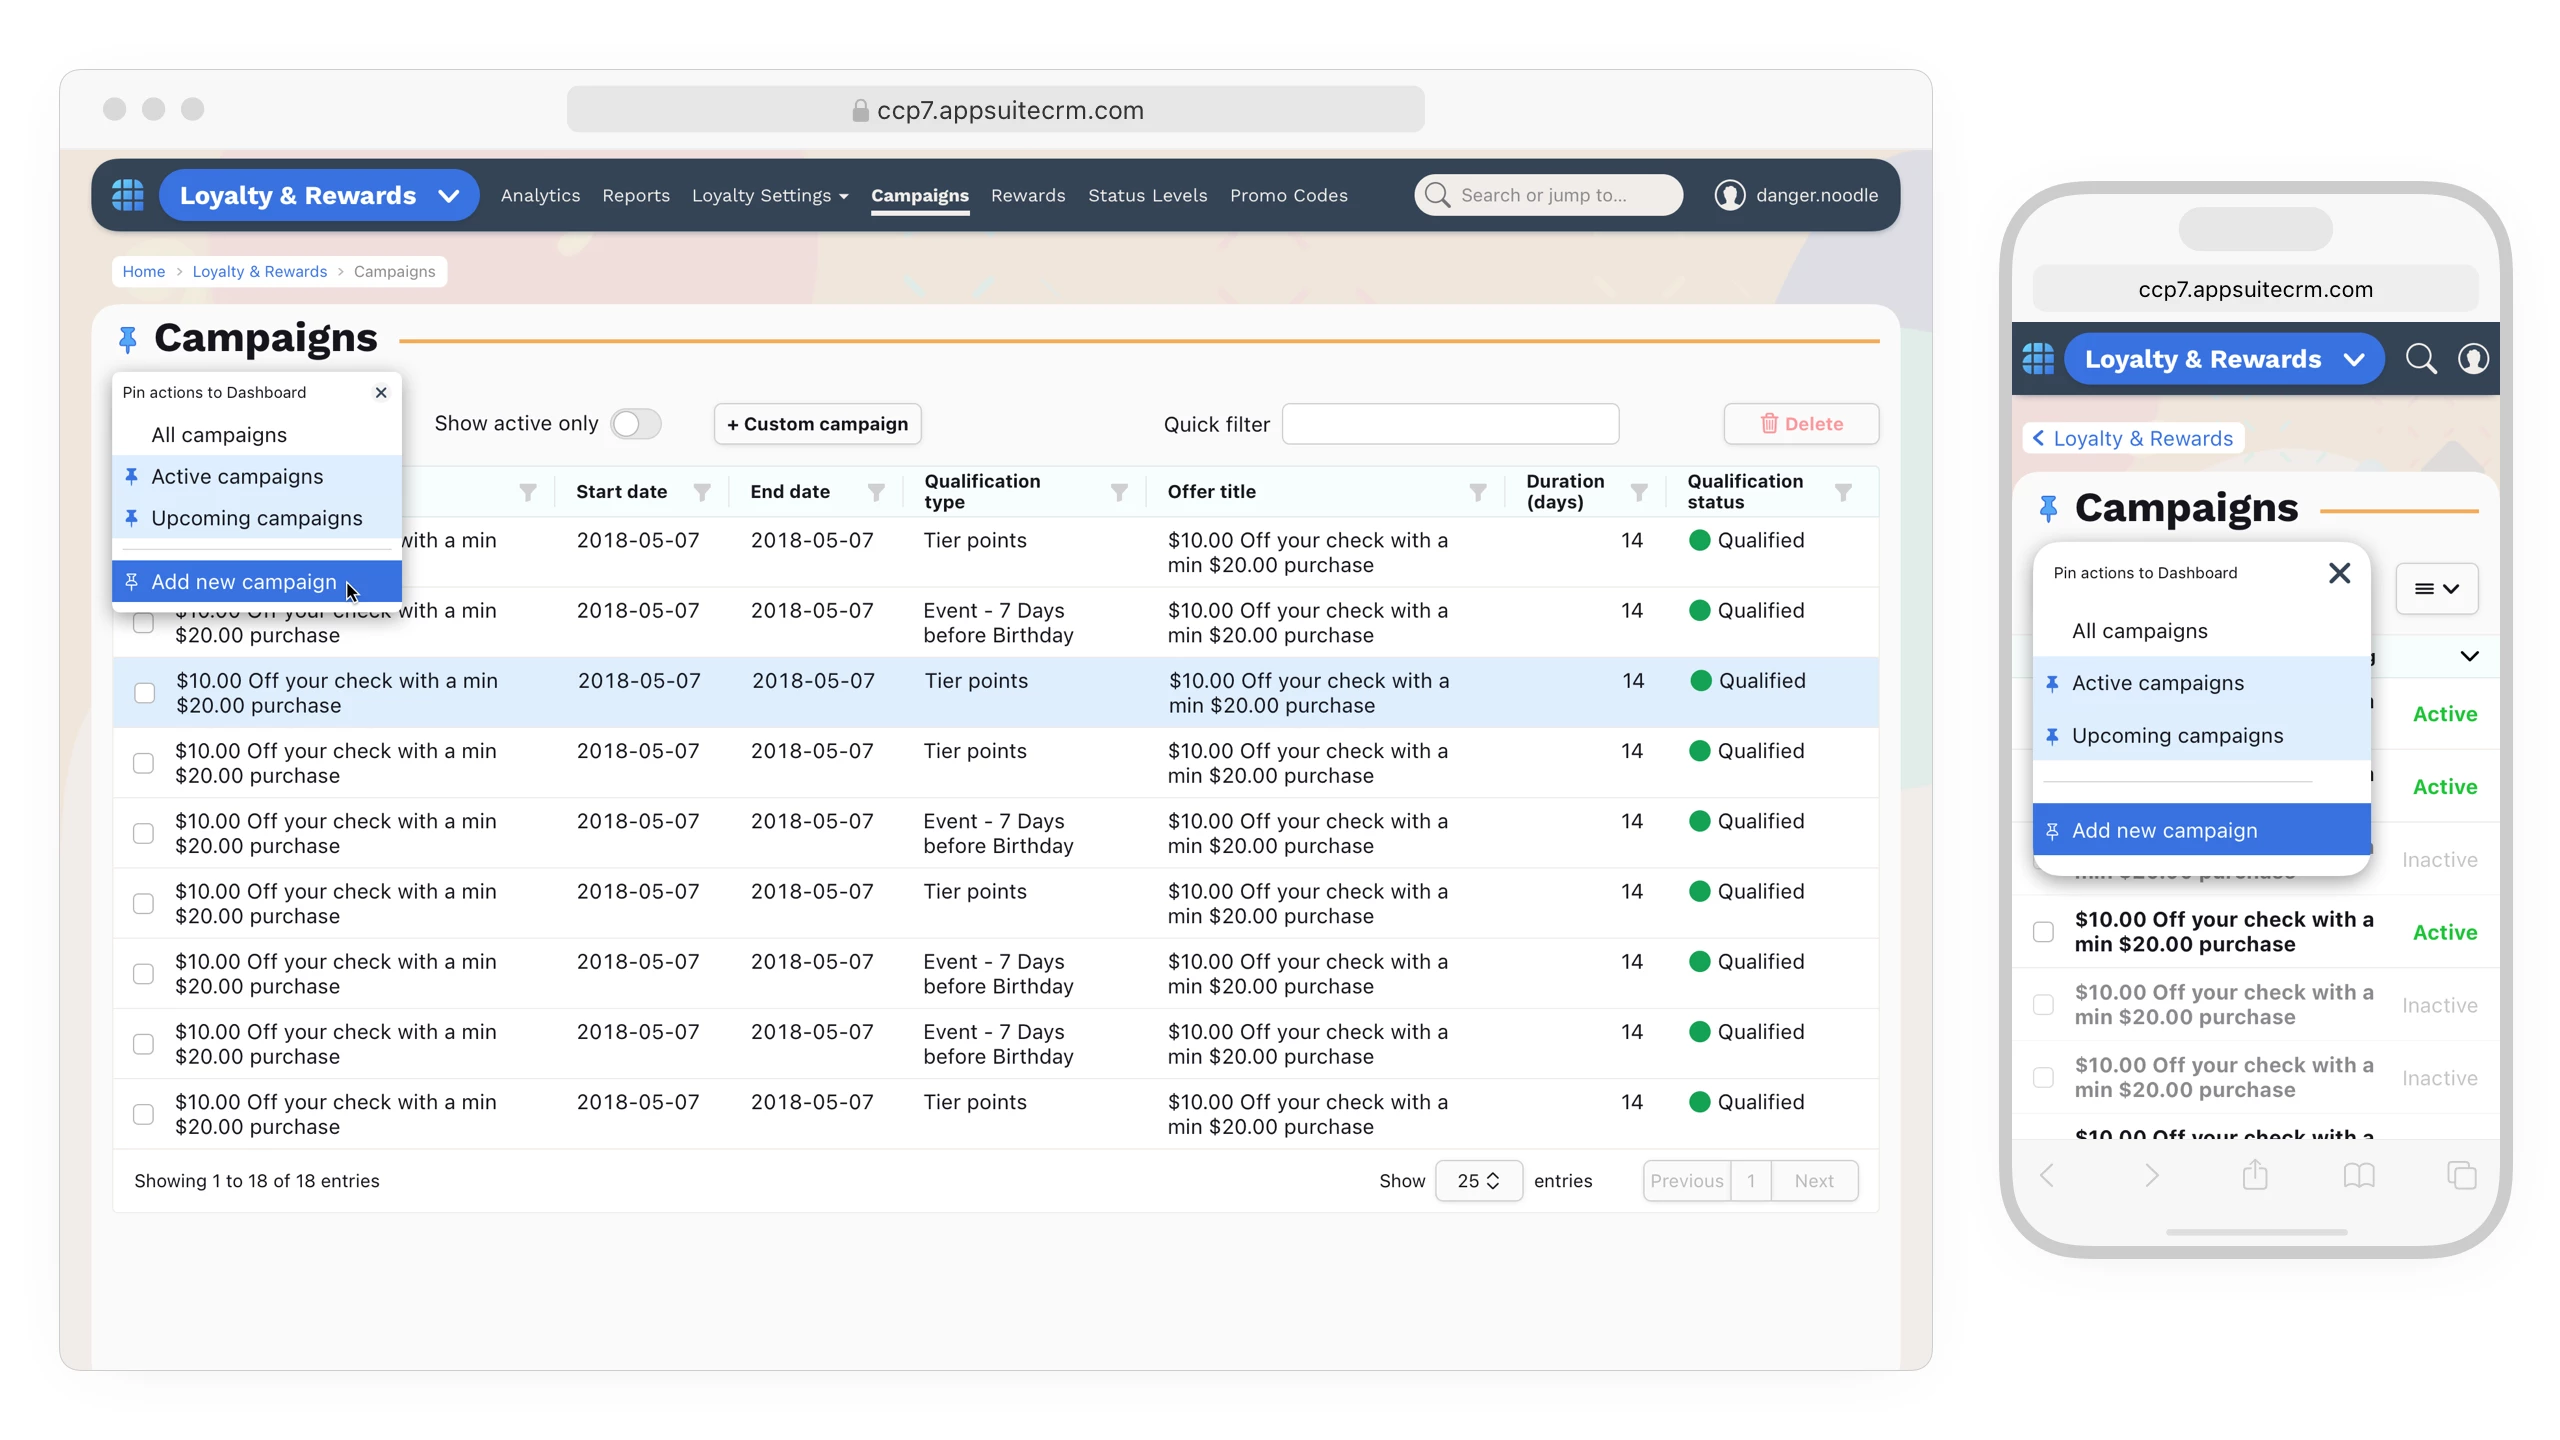Check the highlighted desktop table row checkbox
This screenshot has height=1440, width=2560.
145,693
